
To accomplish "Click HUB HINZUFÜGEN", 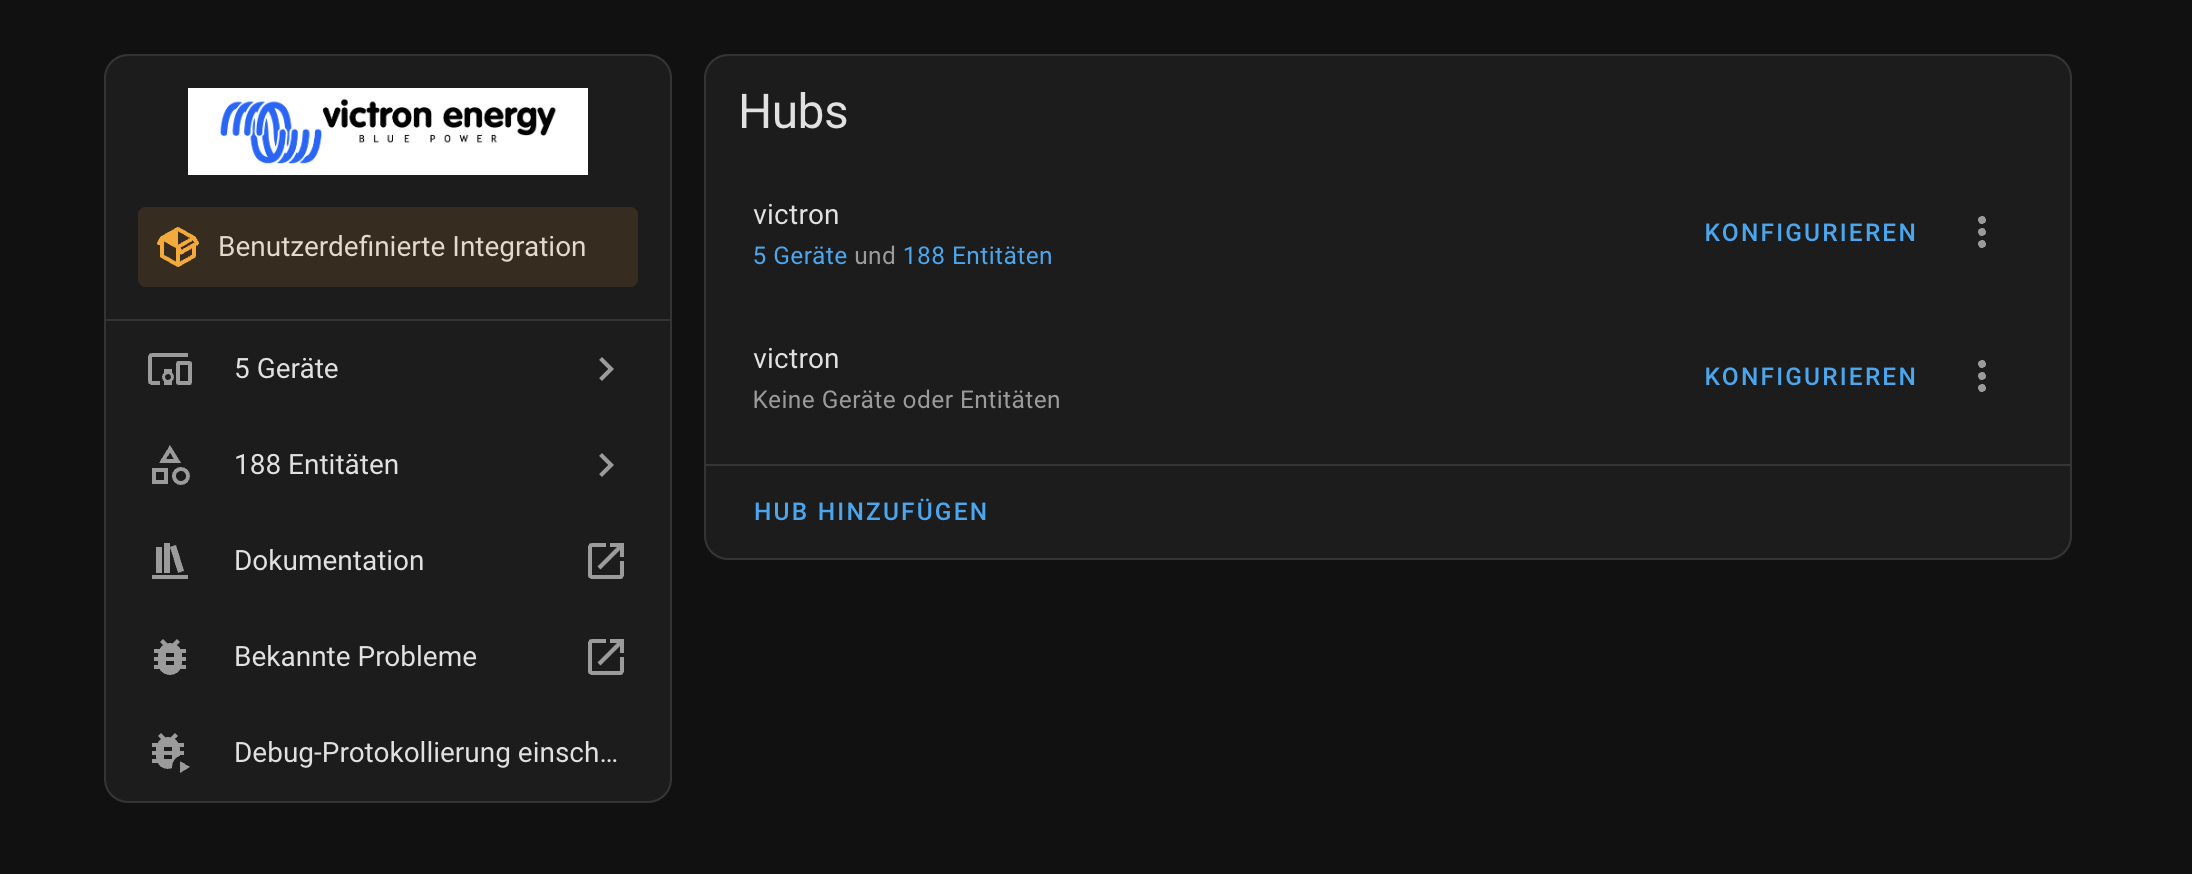I will 869,511.
